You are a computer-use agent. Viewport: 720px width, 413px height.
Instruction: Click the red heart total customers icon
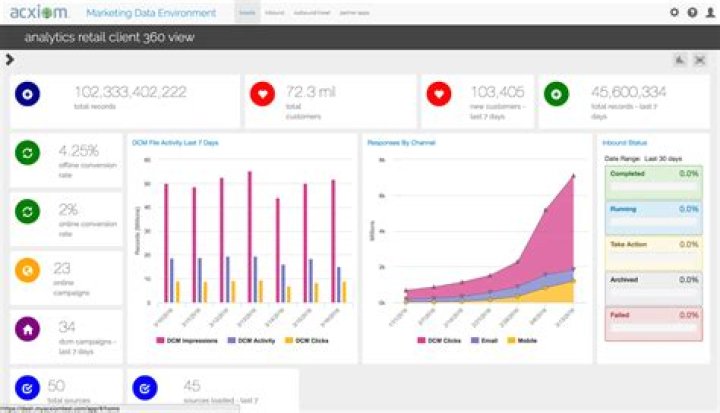tap(263, 95)
